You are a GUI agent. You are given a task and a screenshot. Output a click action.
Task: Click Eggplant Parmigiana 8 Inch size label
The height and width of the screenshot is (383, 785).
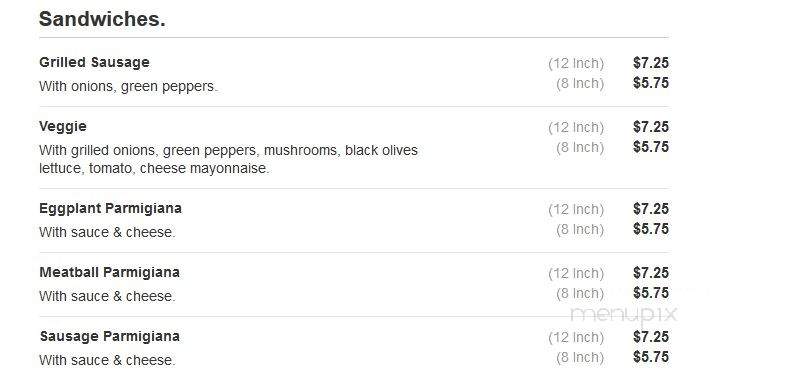pyautogui.click(x=580, y=230)
